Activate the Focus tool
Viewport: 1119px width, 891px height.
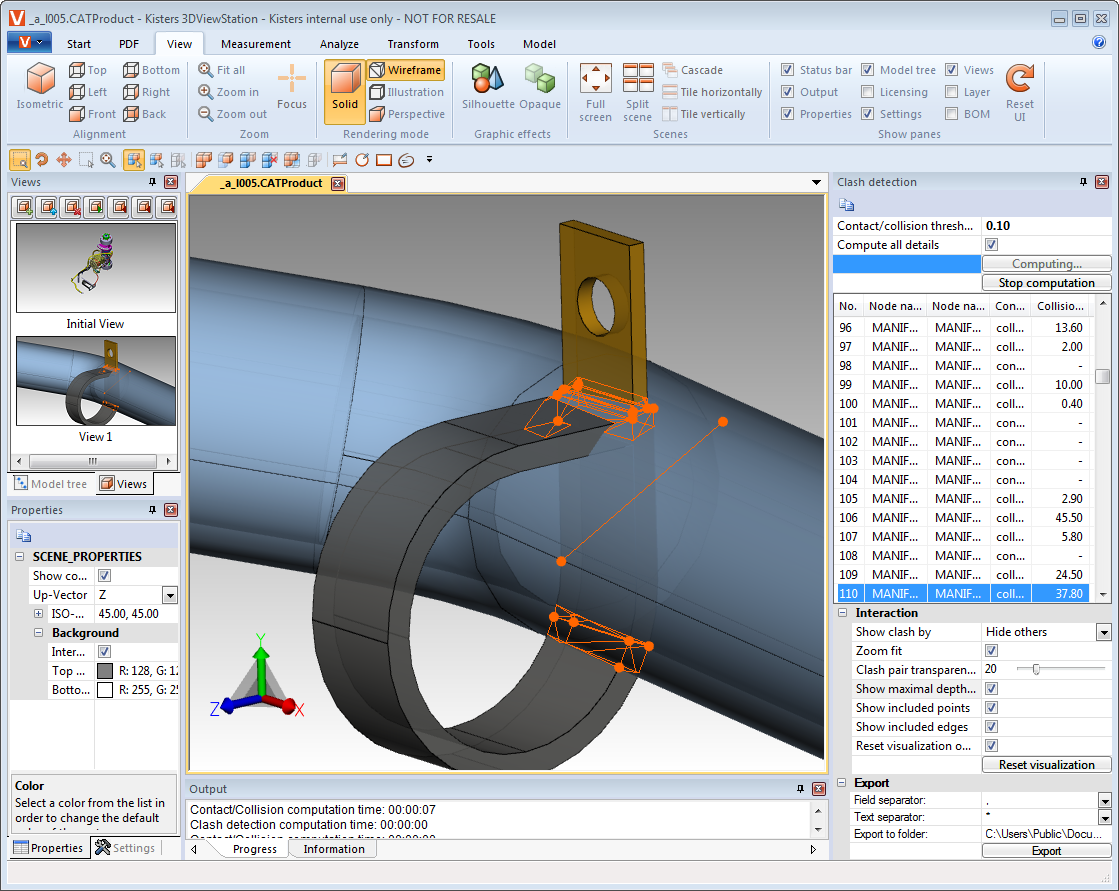[x=292, y=86]
